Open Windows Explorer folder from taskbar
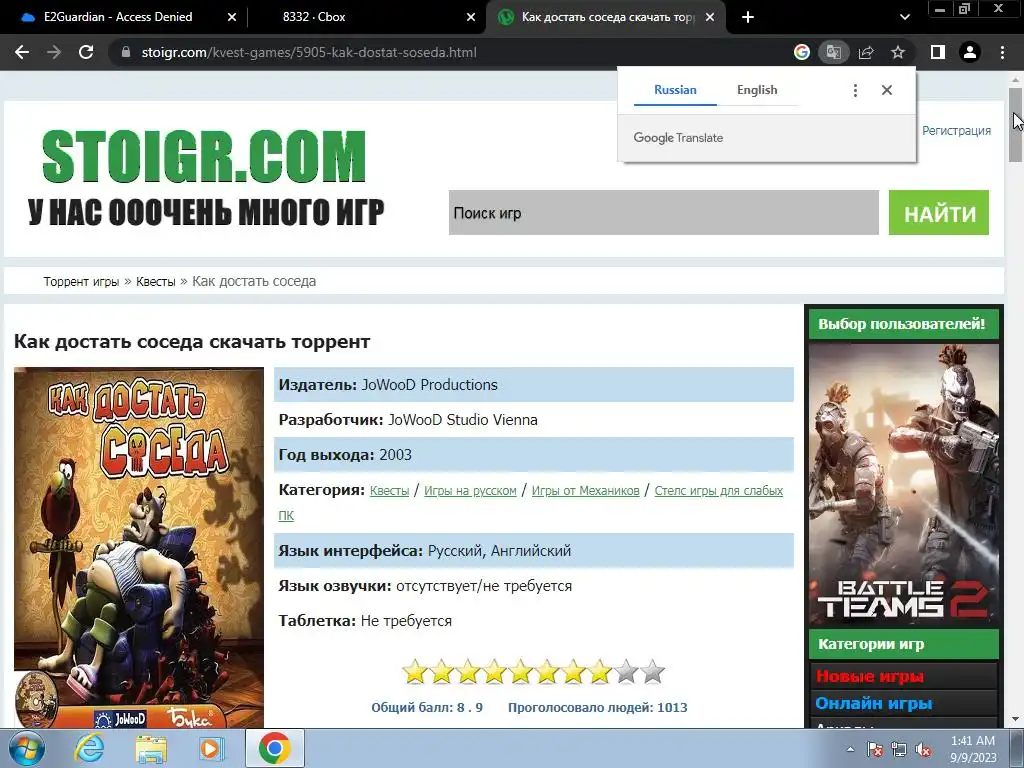This screenshot has width=1024, height=768. 151,748
